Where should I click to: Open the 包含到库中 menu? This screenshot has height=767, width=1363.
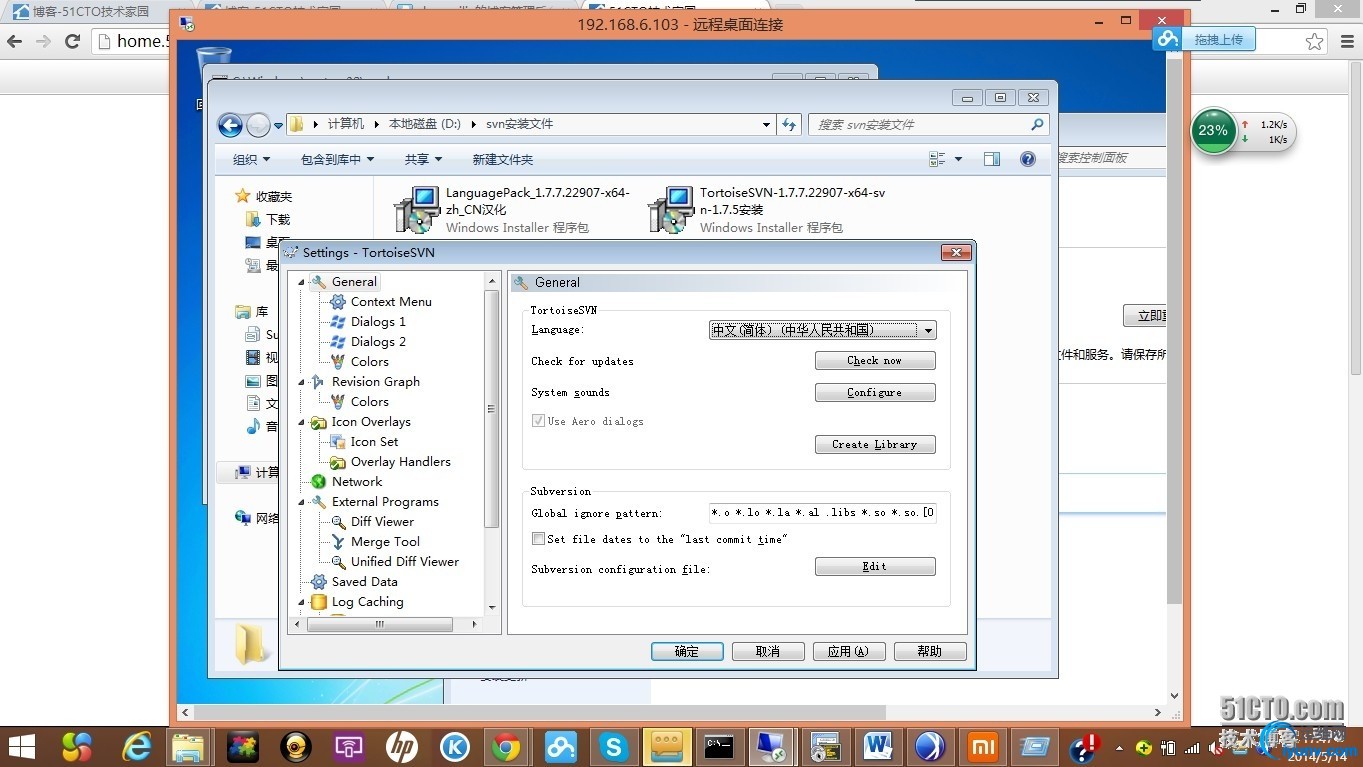(x=337, y=159)
